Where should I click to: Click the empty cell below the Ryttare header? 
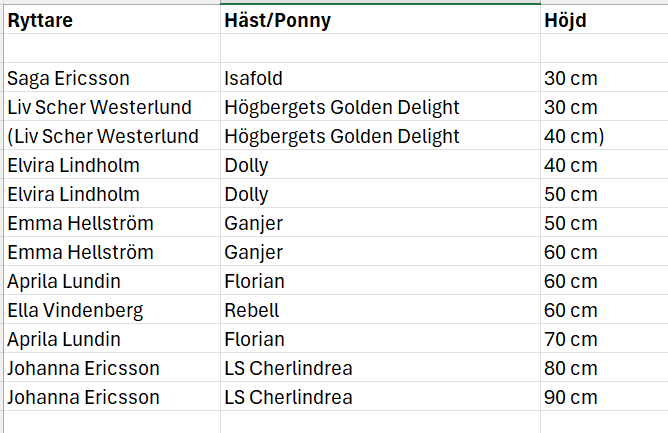point(112,49)
